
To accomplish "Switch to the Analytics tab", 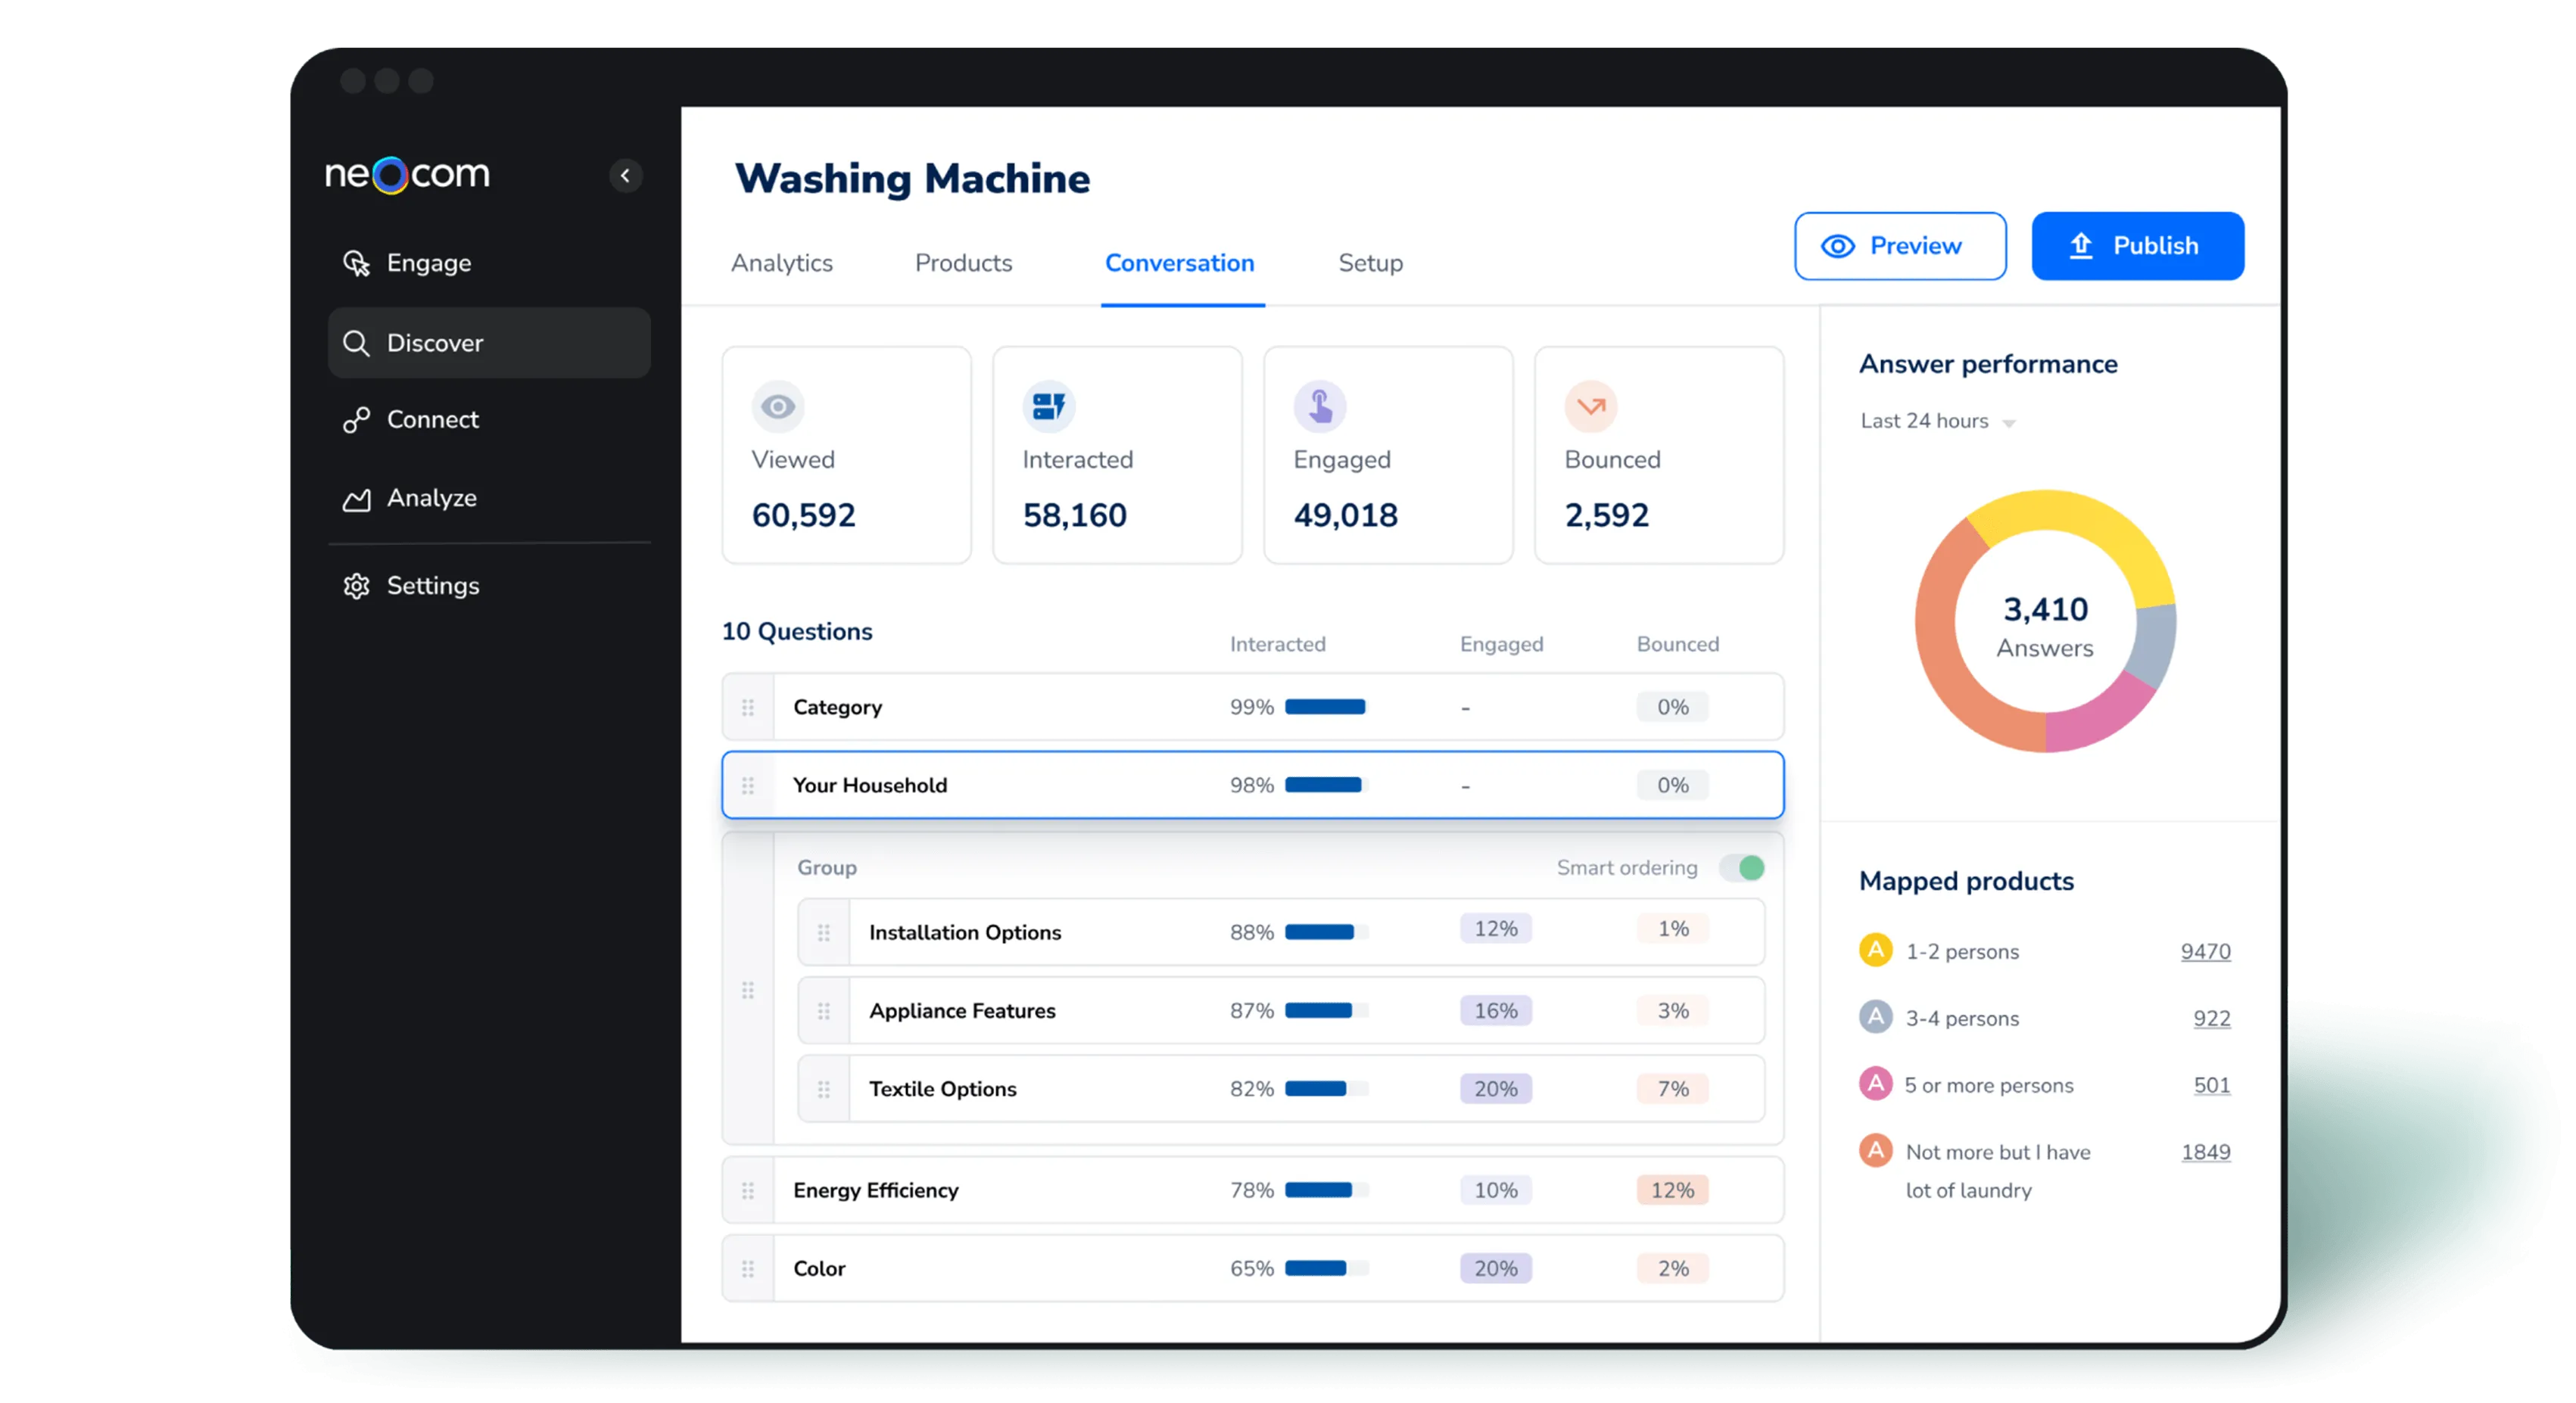I will [x=781, y=262].
